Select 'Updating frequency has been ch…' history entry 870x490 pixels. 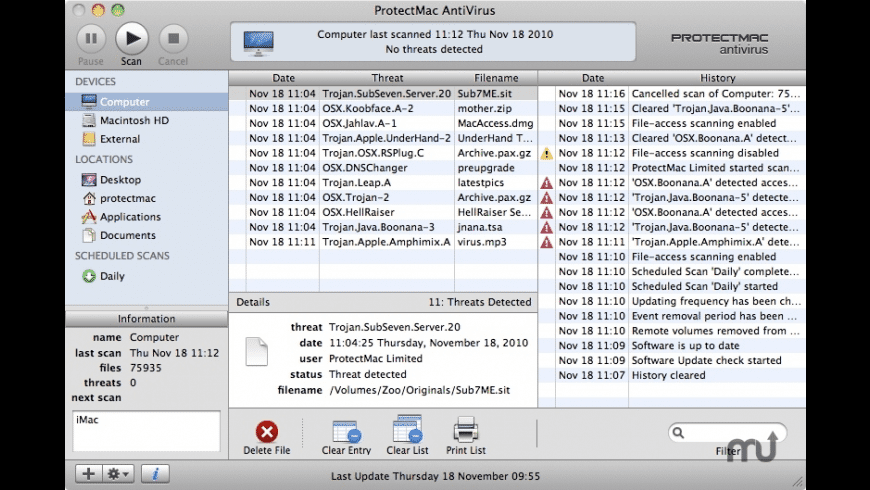[672, 301]
